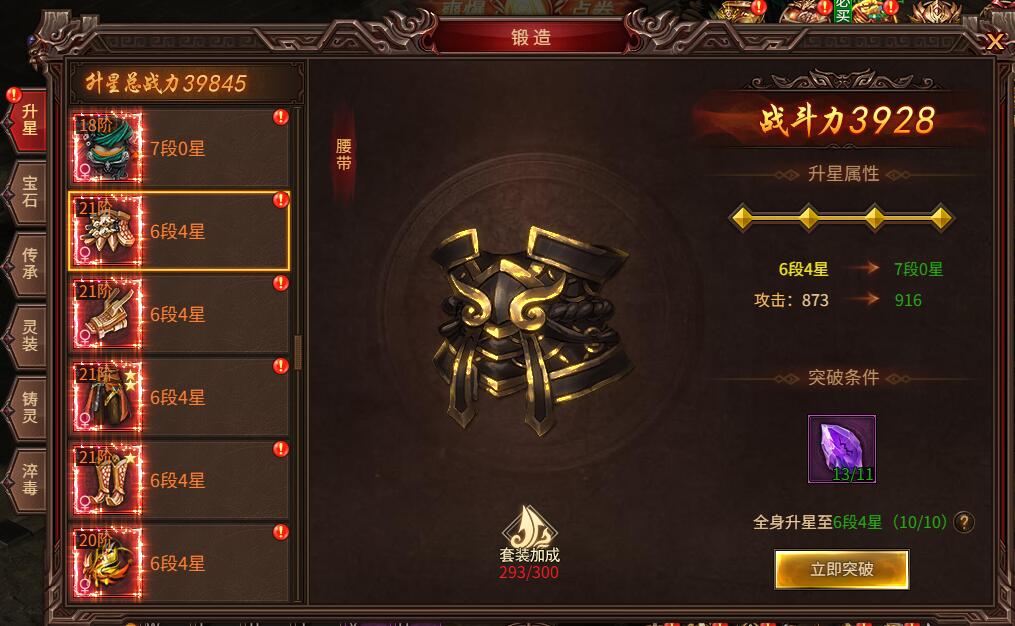Screen dimensions: 1015x626
Task: Click the purple crystal breakthrough material
Action: 842,449
